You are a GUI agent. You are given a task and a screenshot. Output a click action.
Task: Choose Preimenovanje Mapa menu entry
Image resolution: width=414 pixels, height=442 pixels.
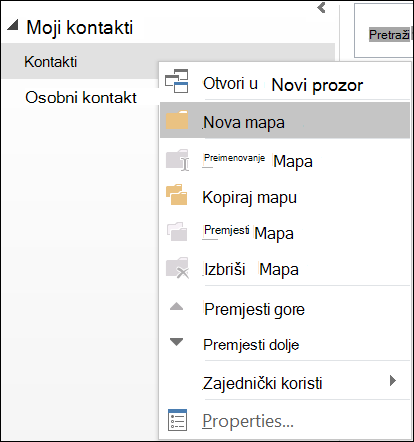point(285,160)
